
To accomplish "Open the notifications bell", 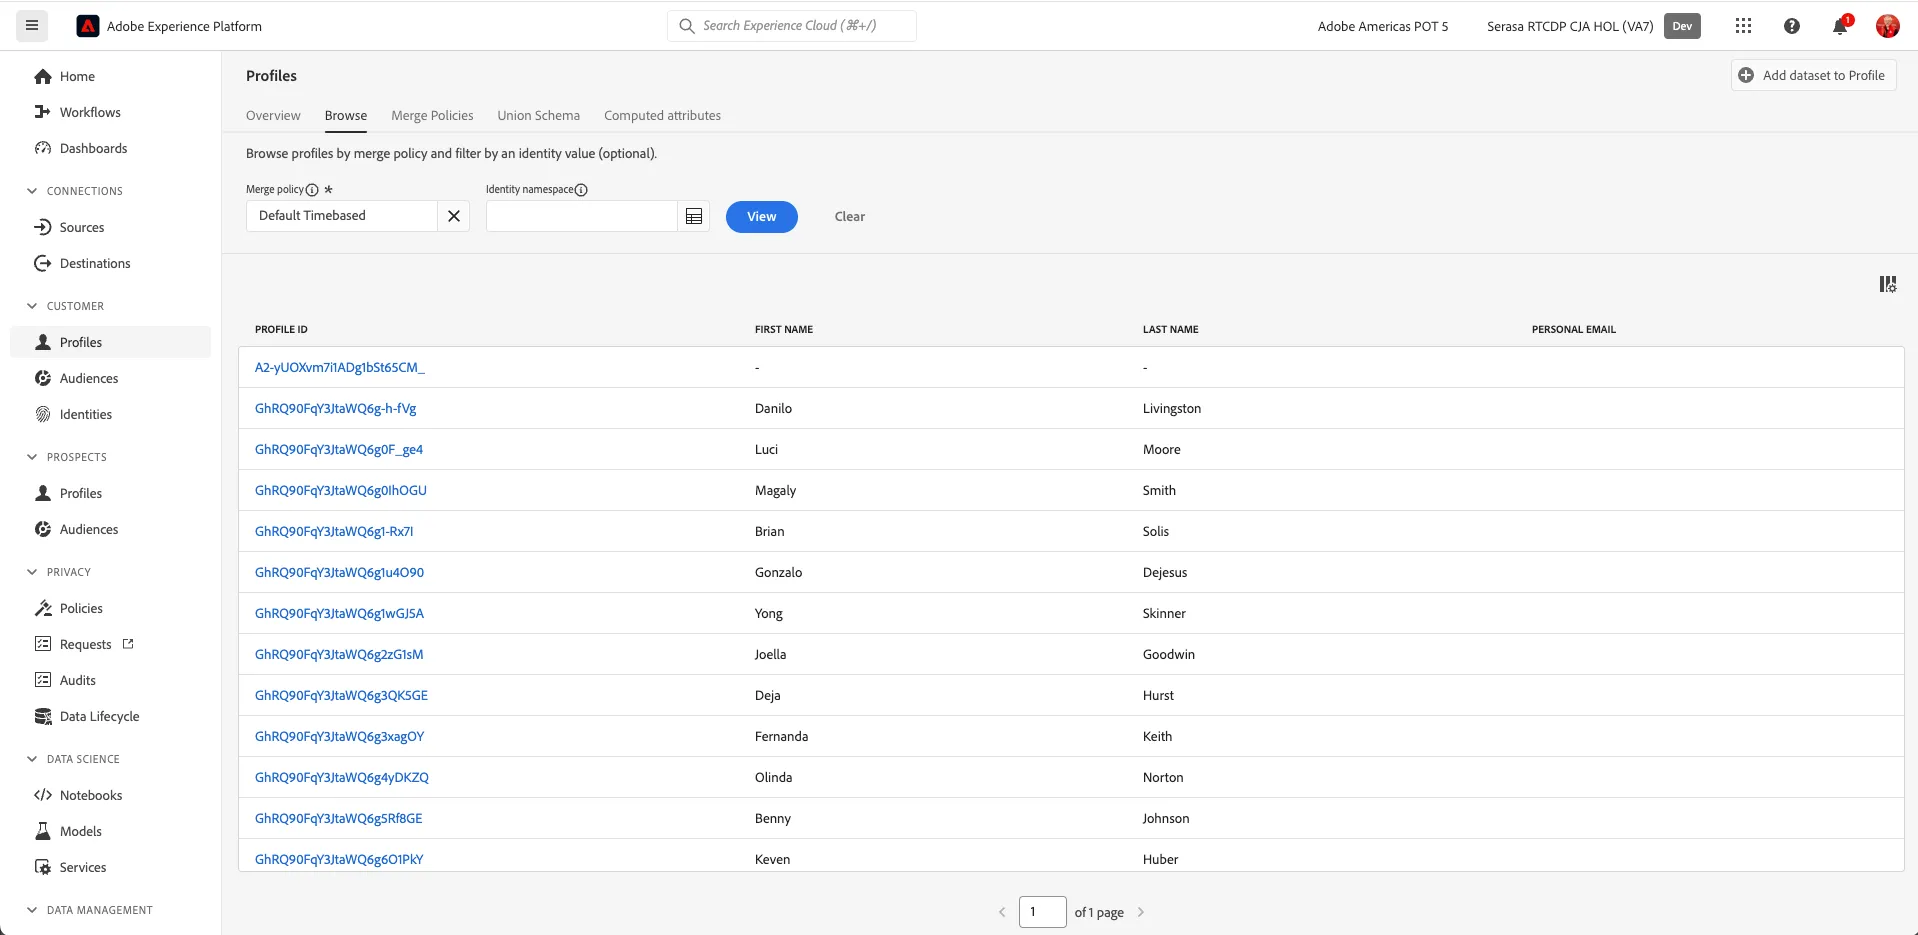I will [x=1840, y=26].
